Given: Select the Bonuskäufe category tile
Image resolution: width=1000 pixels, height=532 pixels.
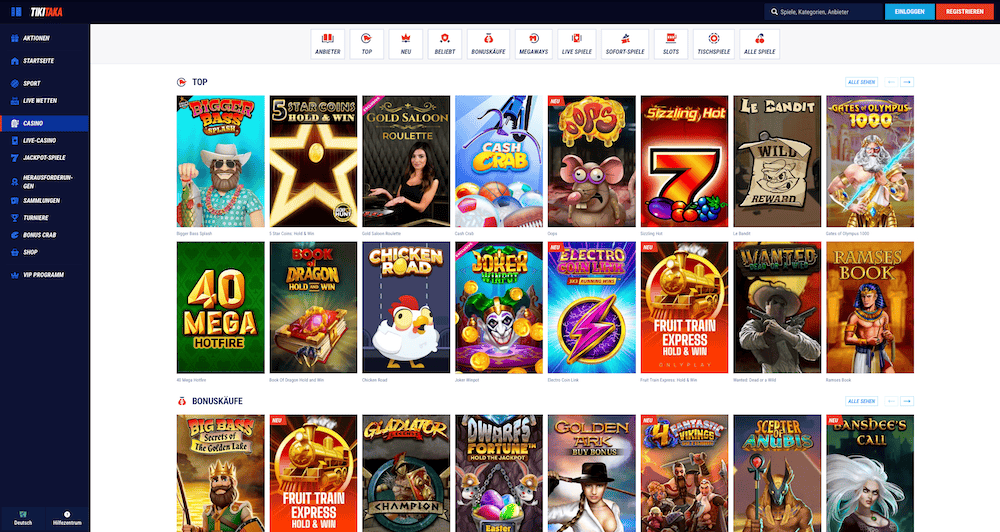Looking at the screenshot, I should tap(488, 44).
